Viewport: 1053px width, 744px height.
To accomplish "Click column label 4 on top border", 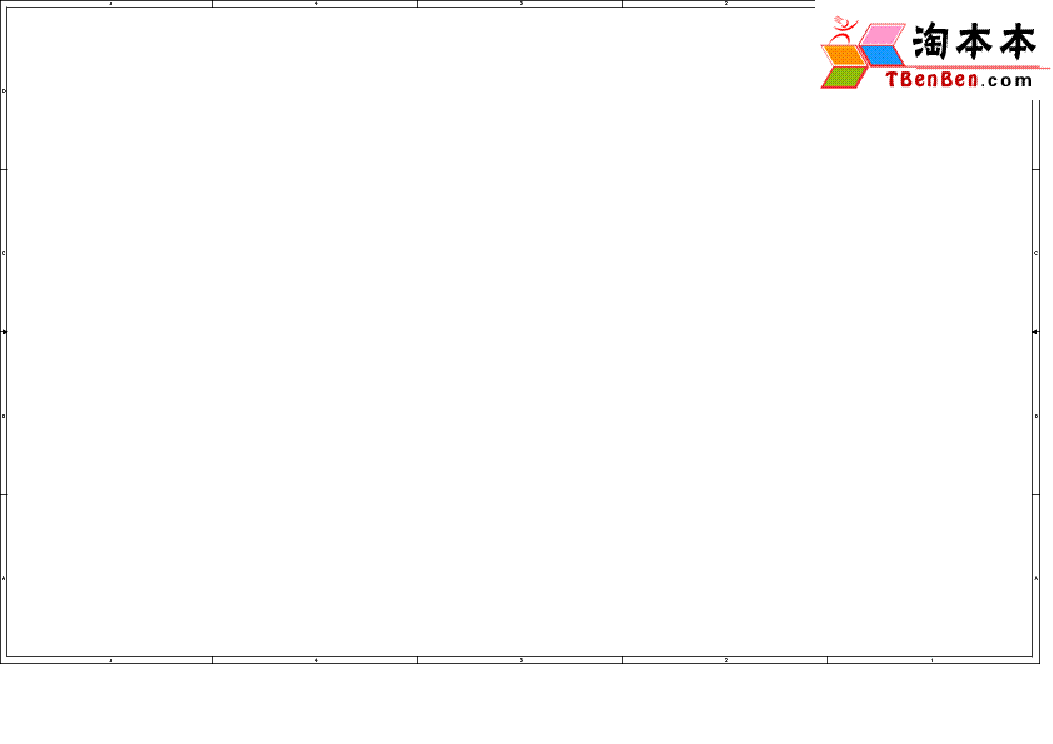I will pos(316,4).
